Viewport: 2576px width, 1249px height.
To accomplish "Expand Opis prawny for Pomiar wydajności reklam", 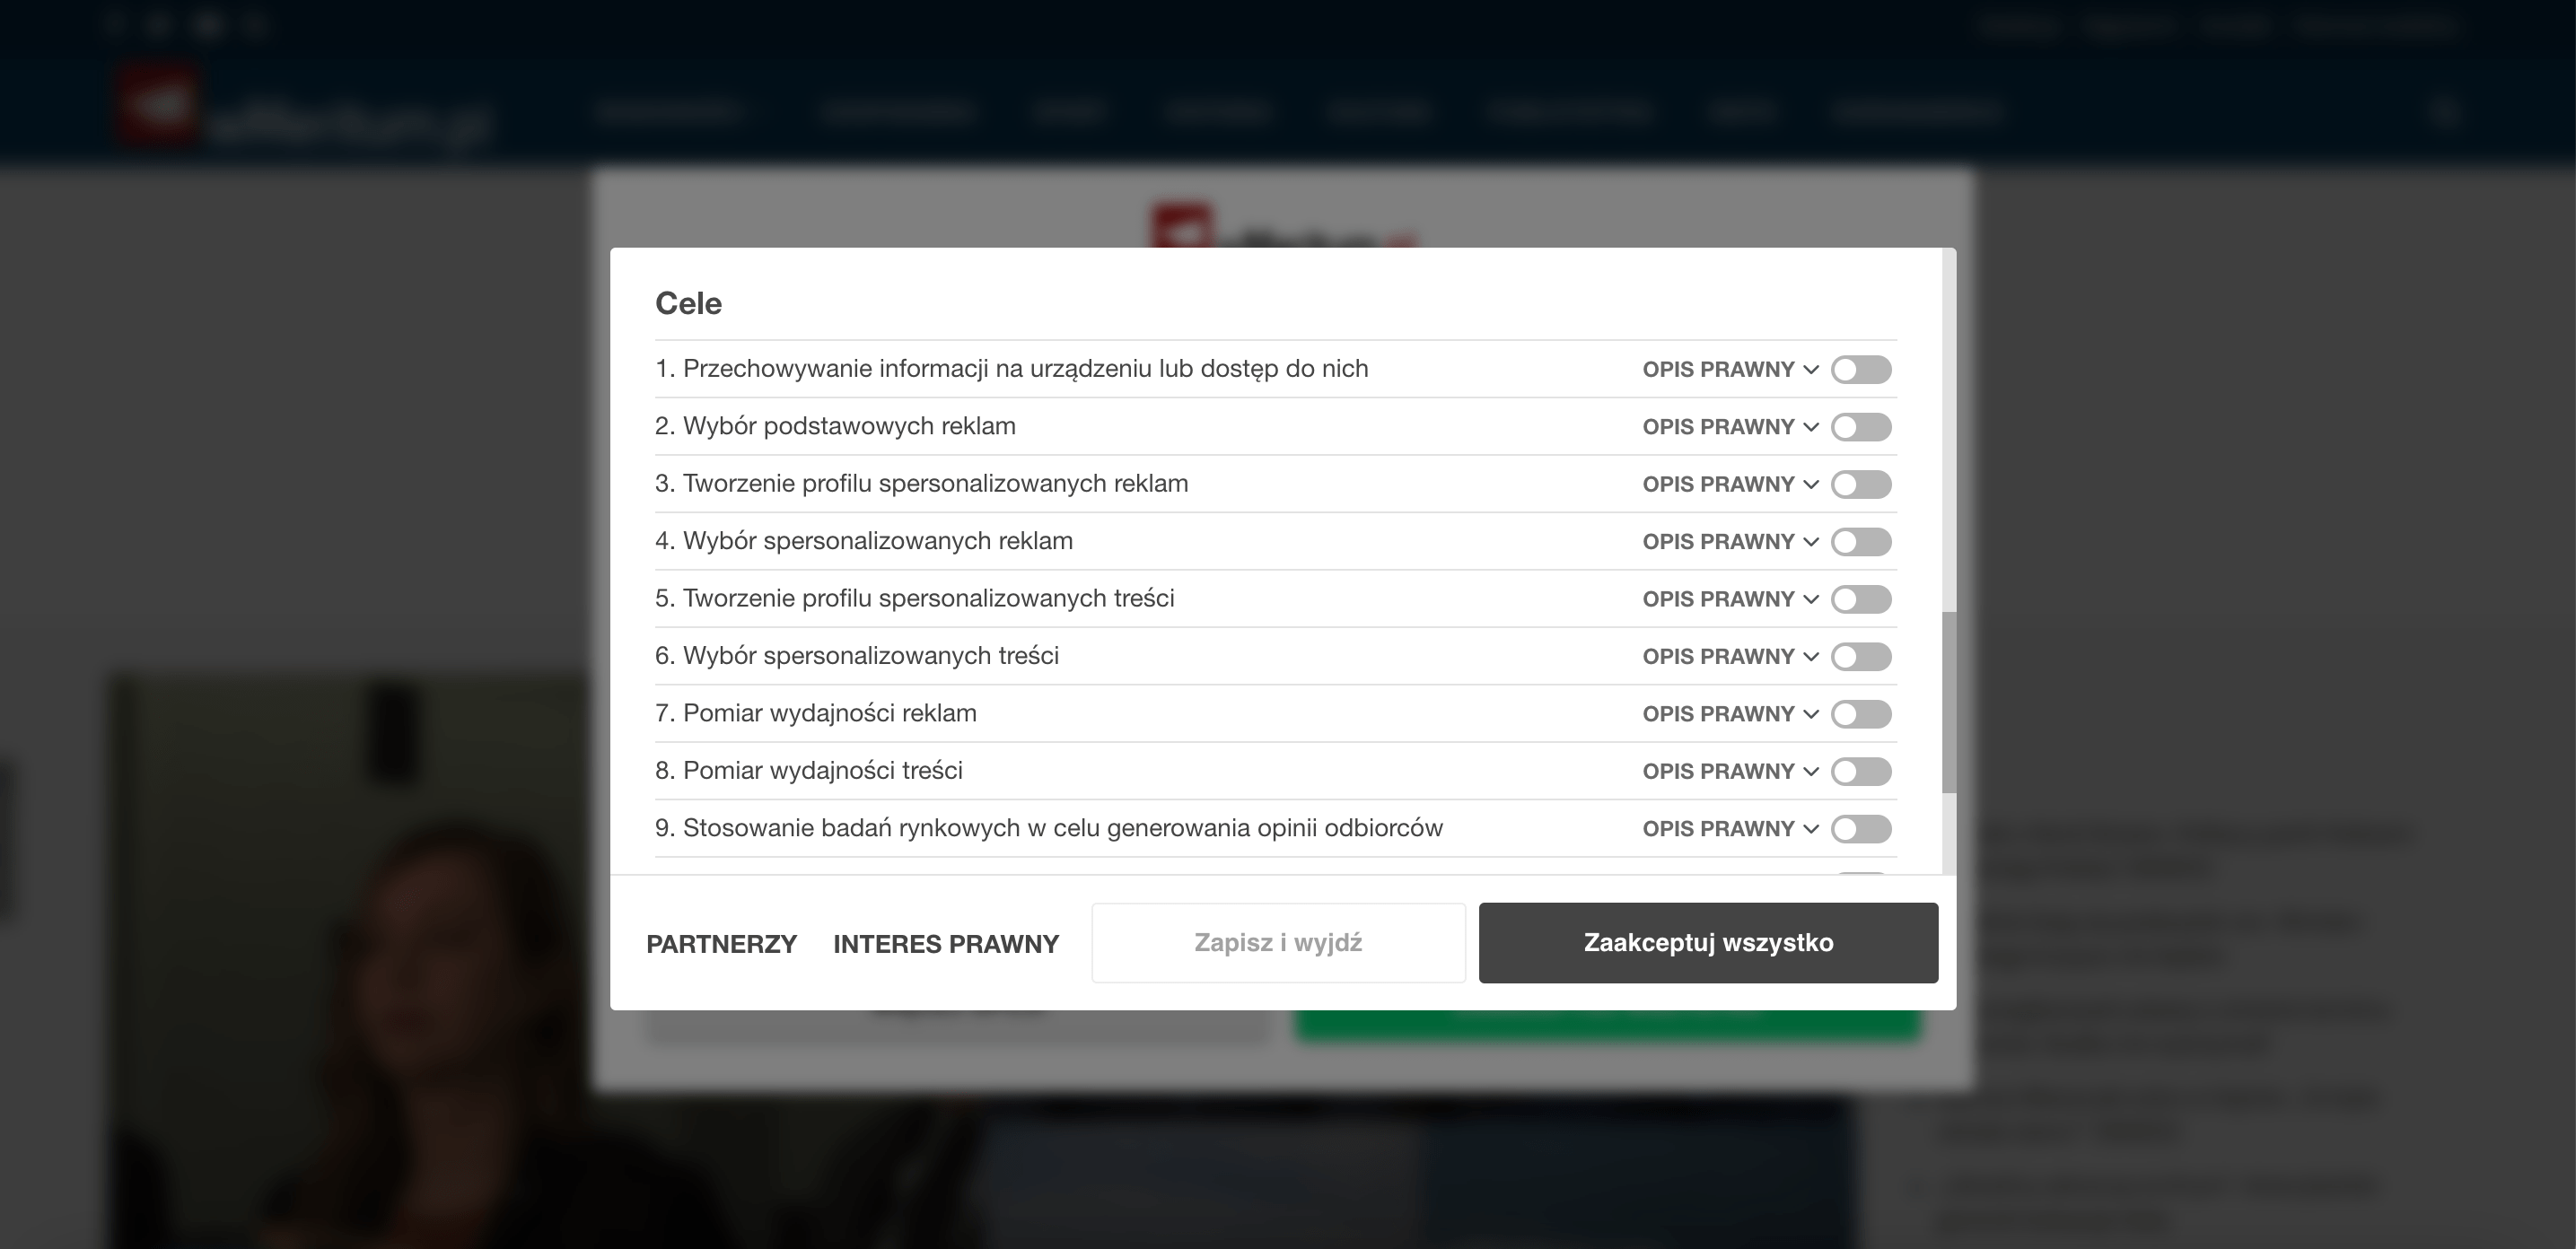I will tap(1729, 714).
